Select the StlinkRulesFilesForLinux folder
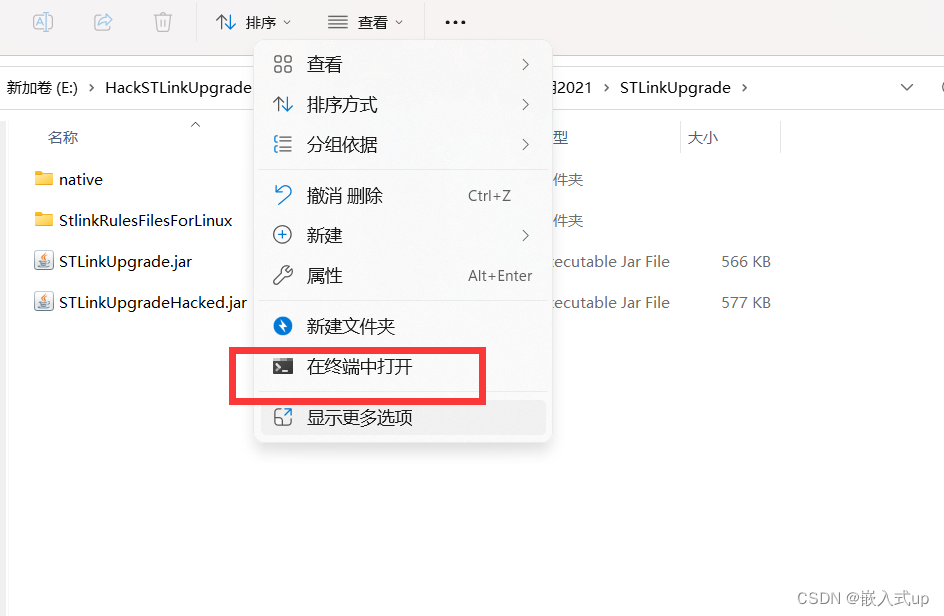Viewport: 944px width, 616px height. pyautogui.click(x=133, y=220)
